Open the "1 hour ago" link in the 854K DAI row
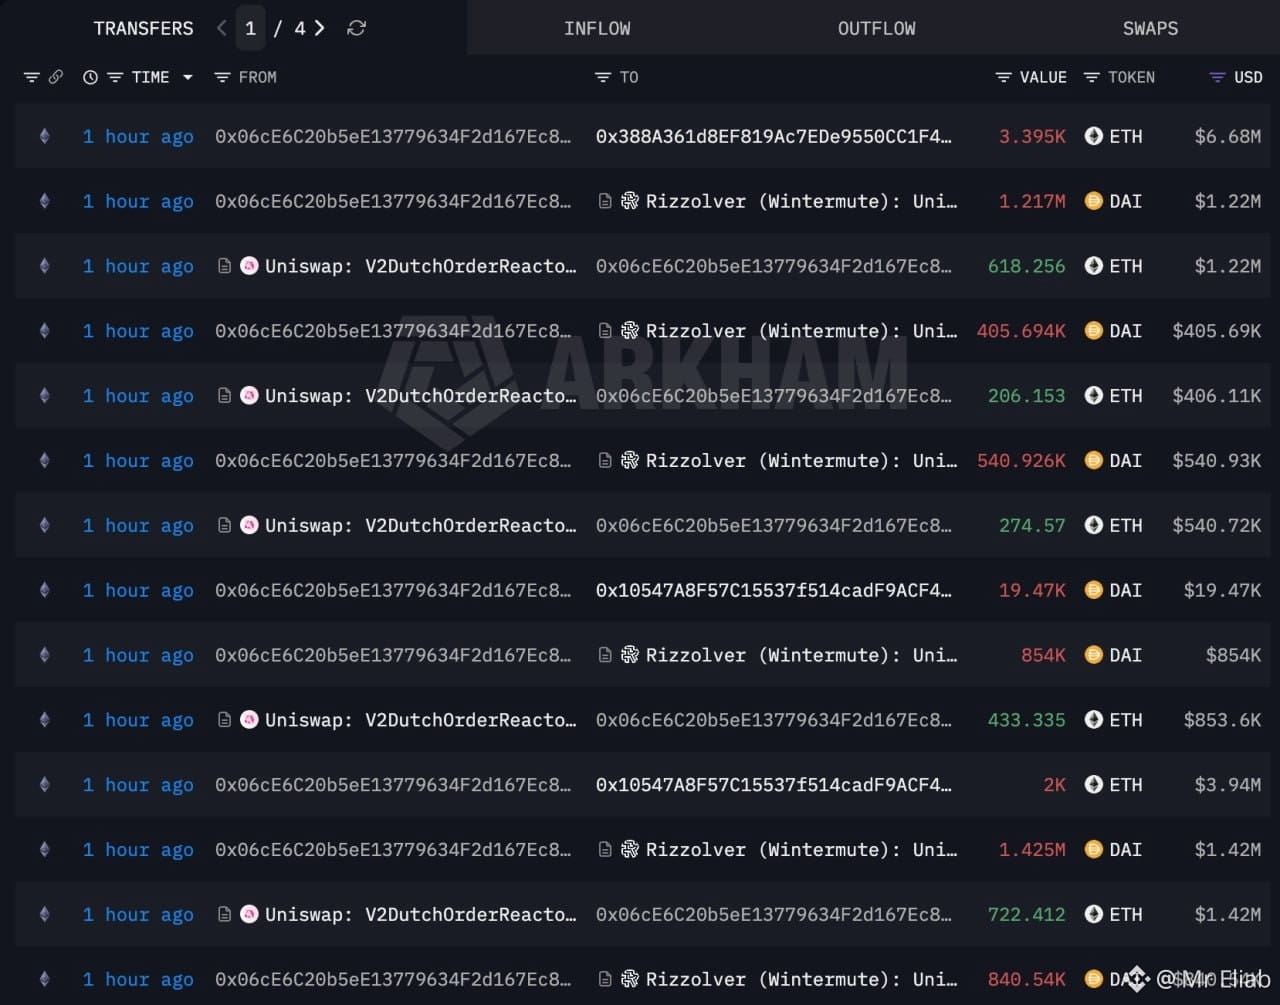The width and height of the screenshot is (1280, 1005). tap(138, 655)
